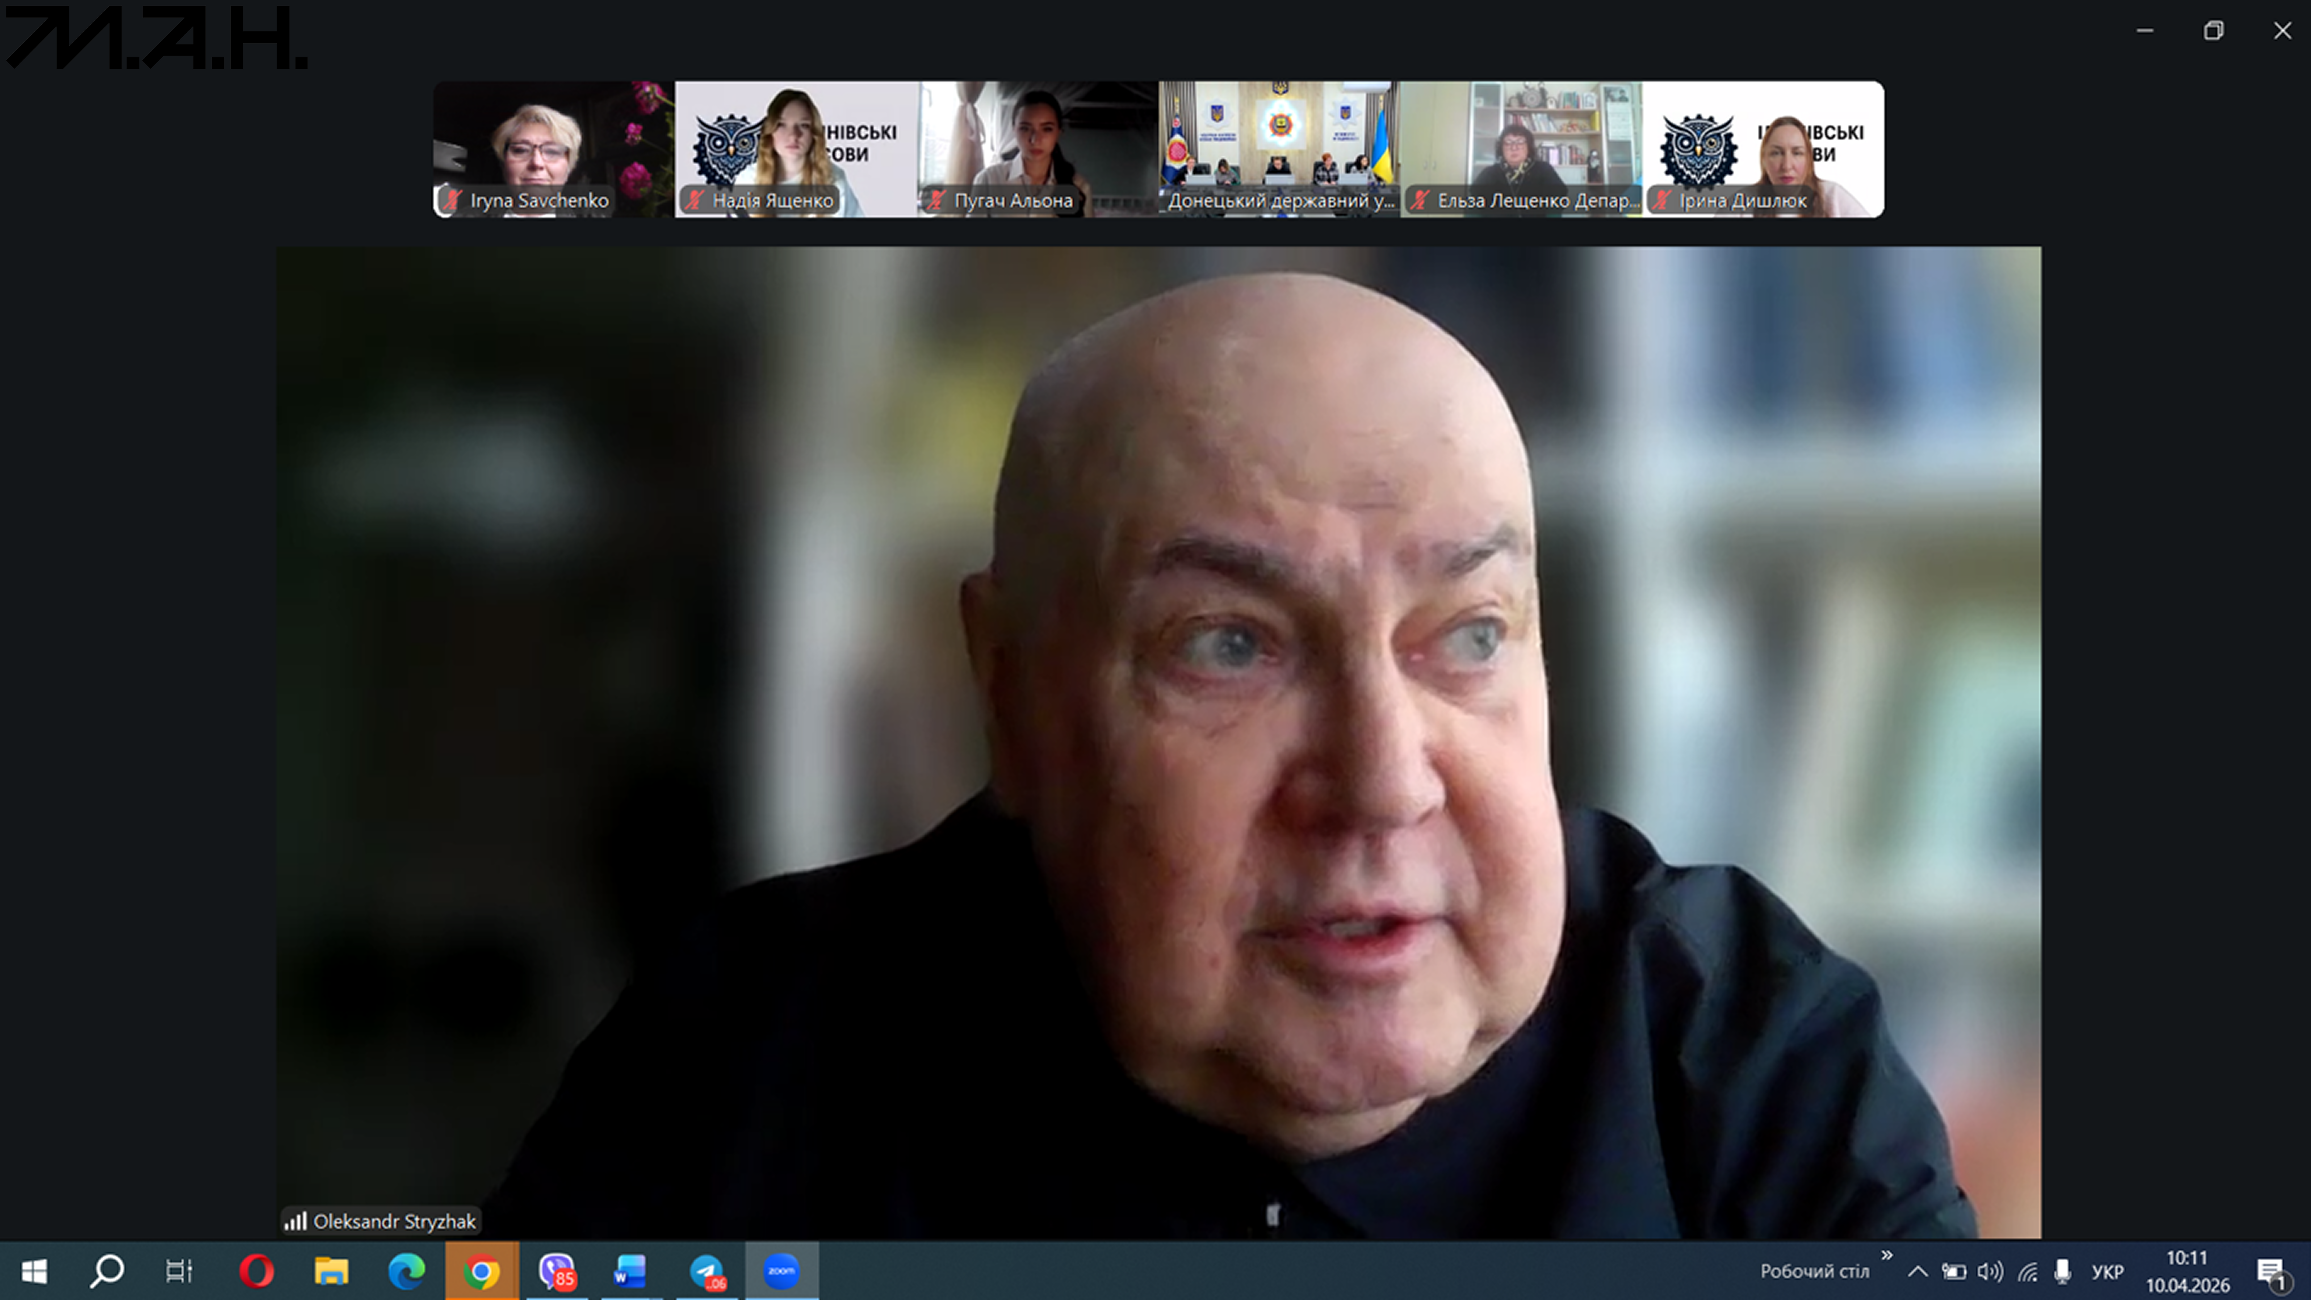Image resolution: width=2311 pixels, height=1300 pixels.
Task: Switch to Microsoft Word document
Action: [631, 1271]
